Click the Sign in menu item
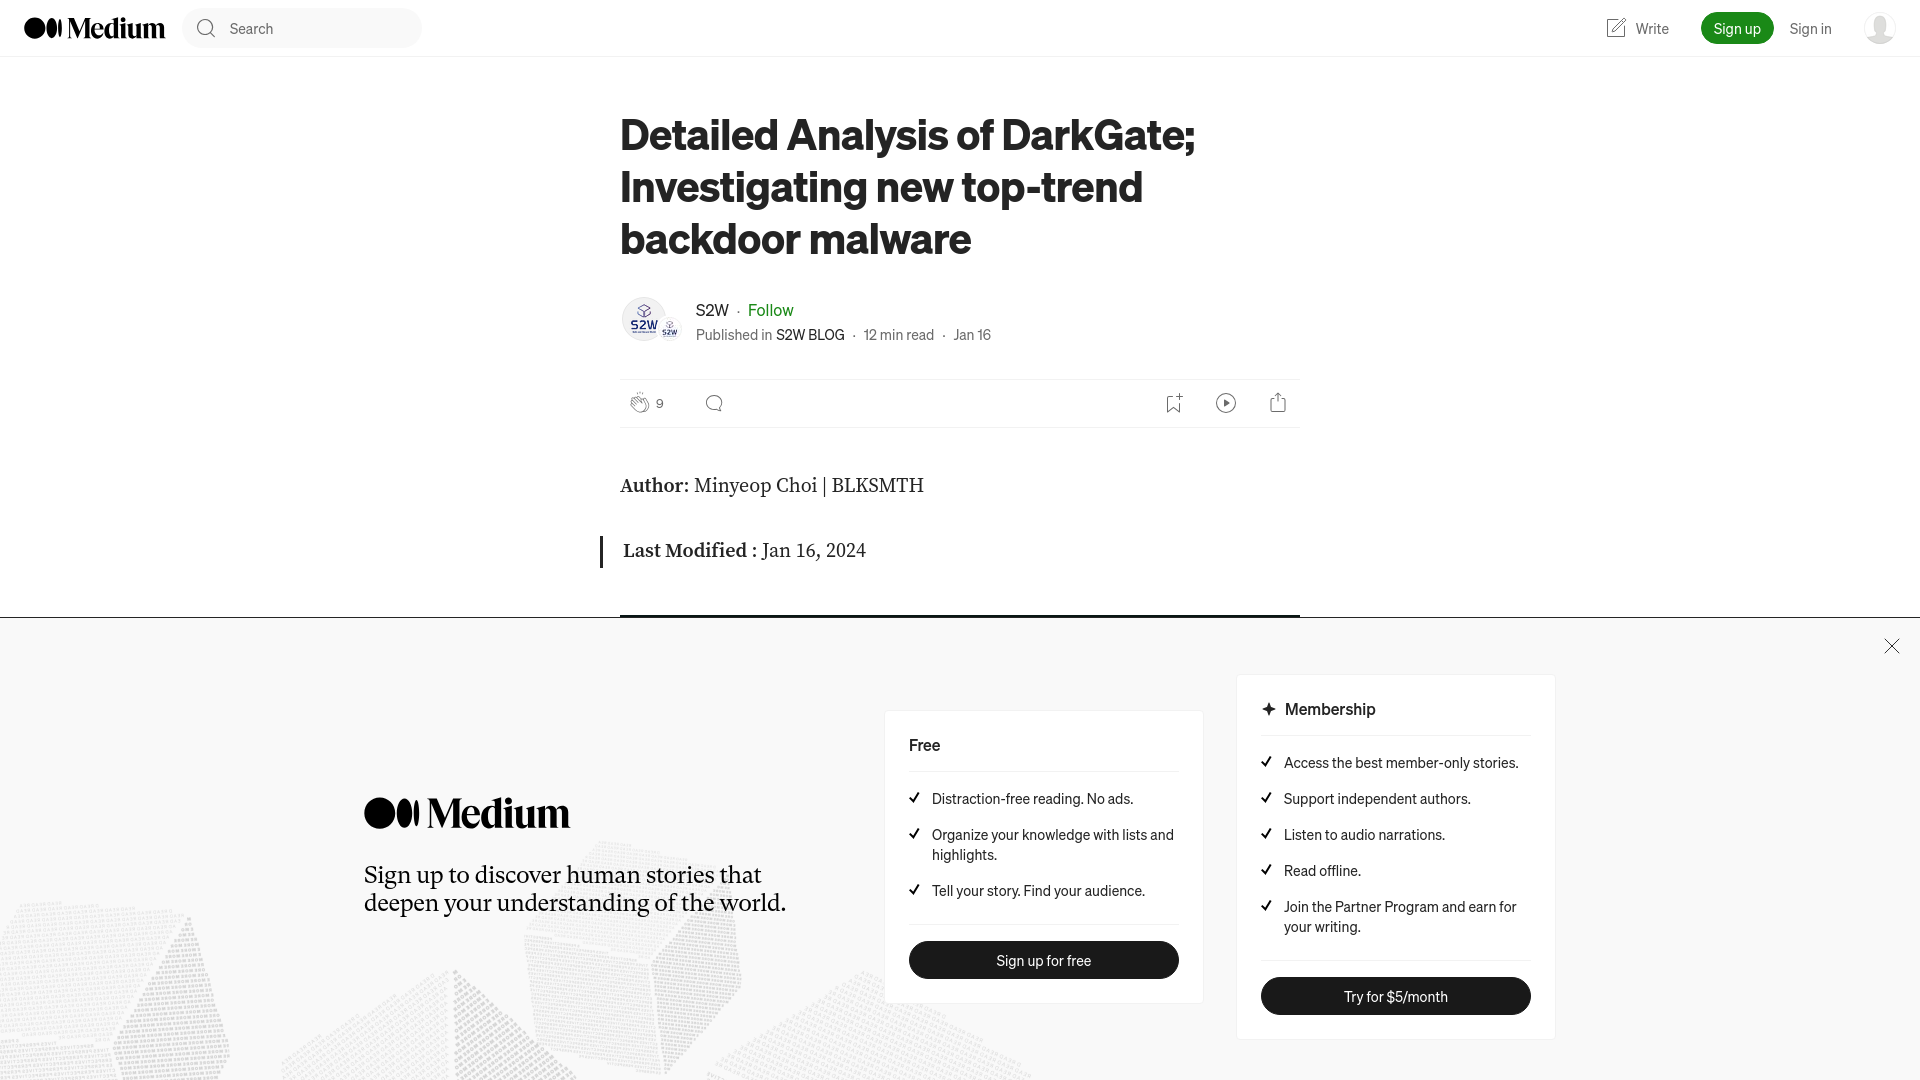Image resolution: width=1920 pixels, height=1080 pixels. tap(1811, 28)
